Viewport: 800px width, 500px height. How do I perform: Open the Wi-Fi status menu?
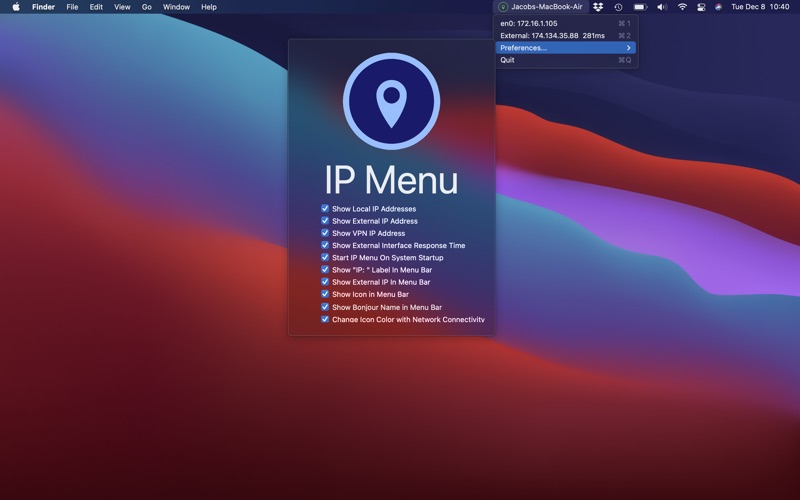[x=682, y=7]
